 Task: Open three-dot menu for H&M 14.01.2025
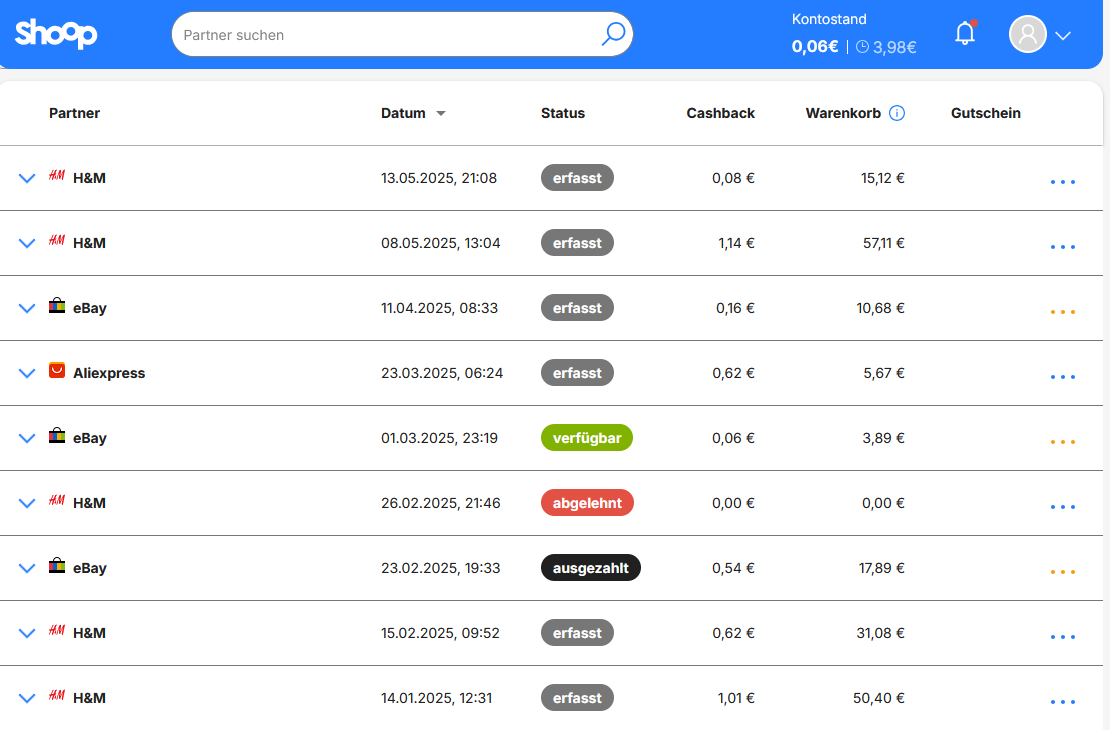[1063, 702]
